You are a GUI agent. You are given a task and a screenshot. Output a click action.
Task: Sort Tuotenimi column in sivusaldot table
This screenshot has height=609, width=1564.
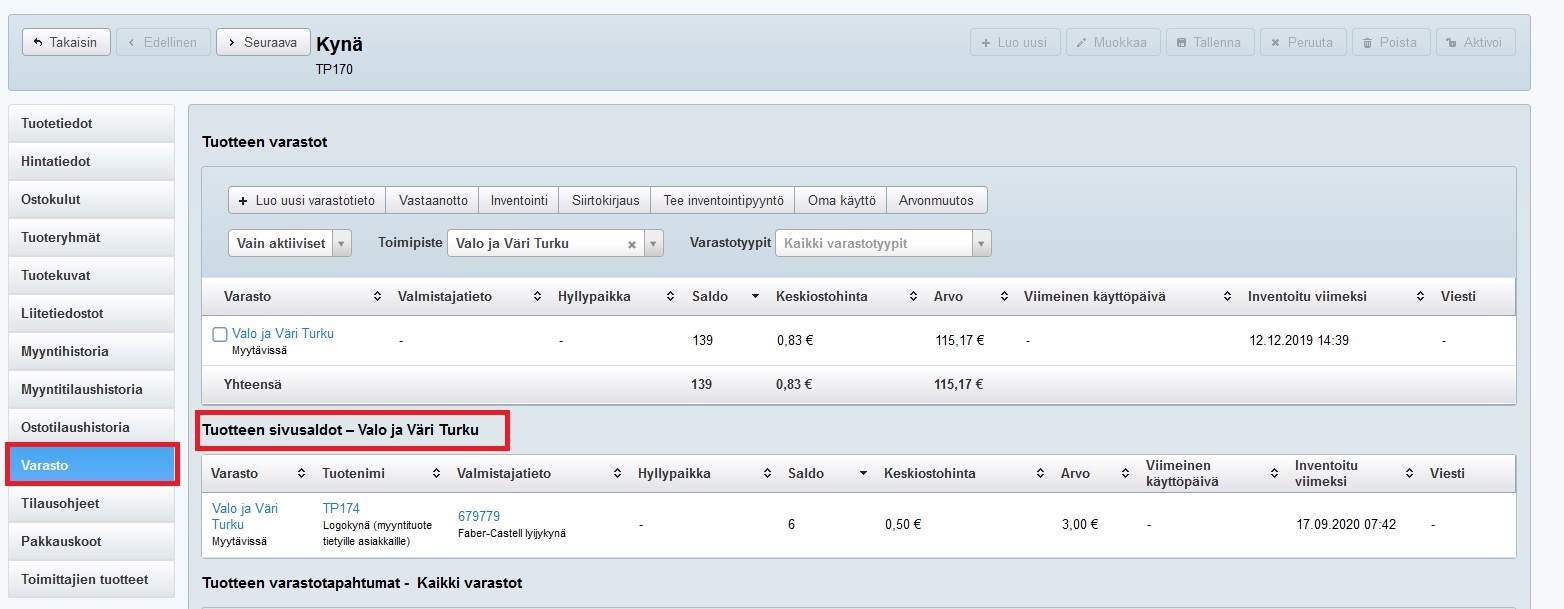pos(436,474)
